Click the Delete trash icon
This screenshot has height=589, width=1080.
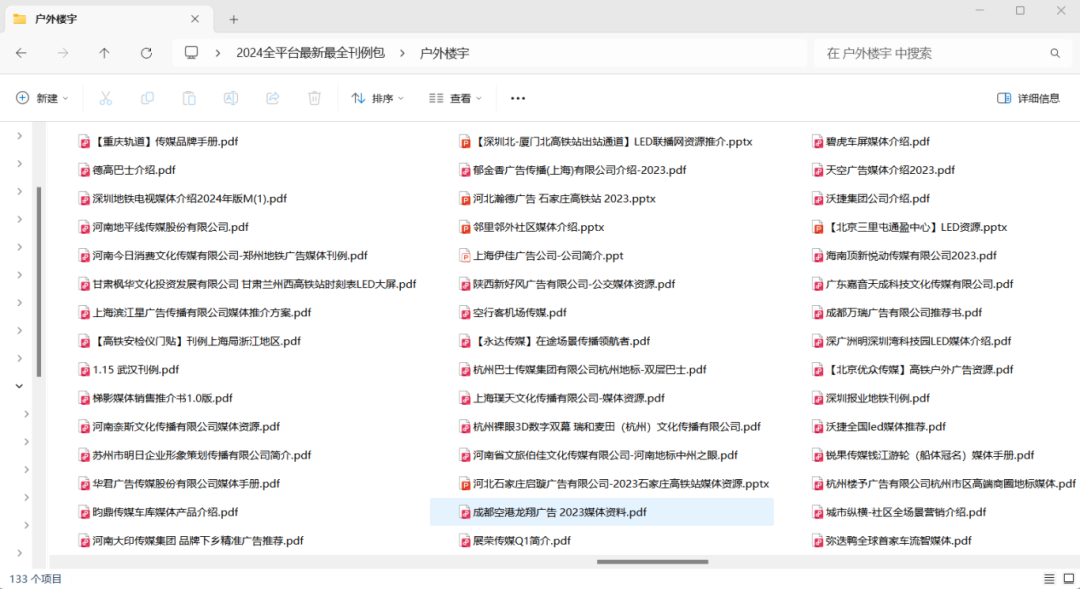pos(314,99)
